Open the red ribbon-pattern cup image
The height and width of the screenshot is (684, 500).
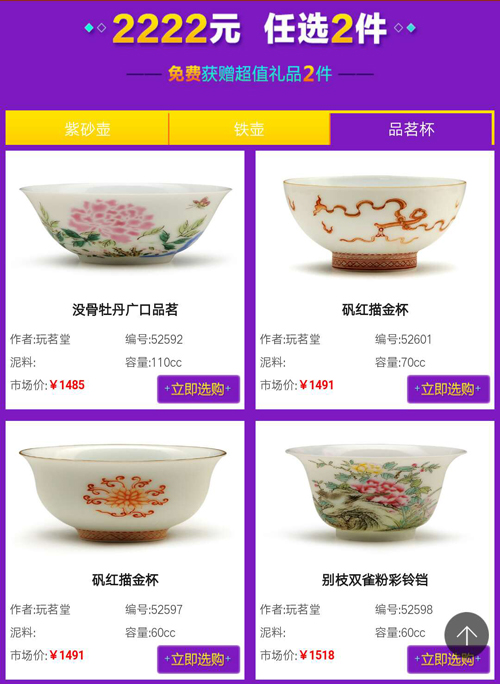[x=375, y=223]
